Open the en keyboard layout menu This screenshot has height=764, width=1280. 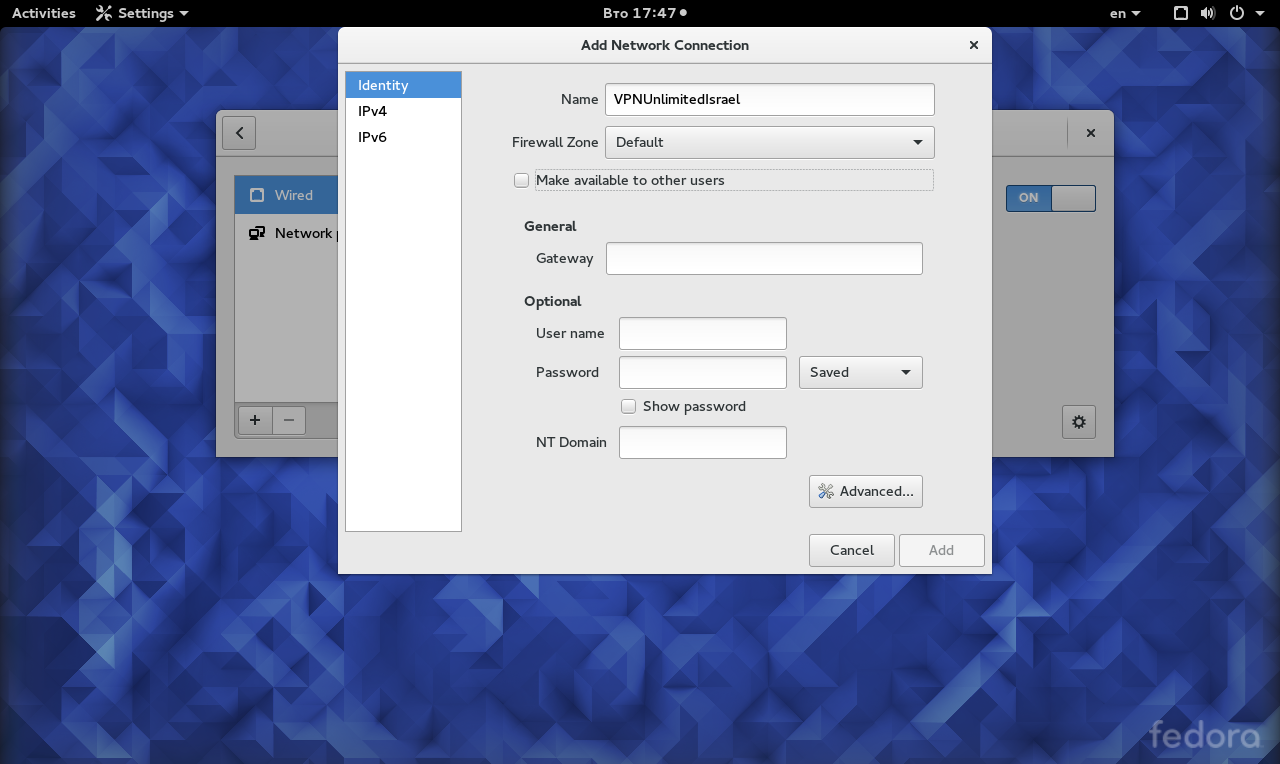1125,13
